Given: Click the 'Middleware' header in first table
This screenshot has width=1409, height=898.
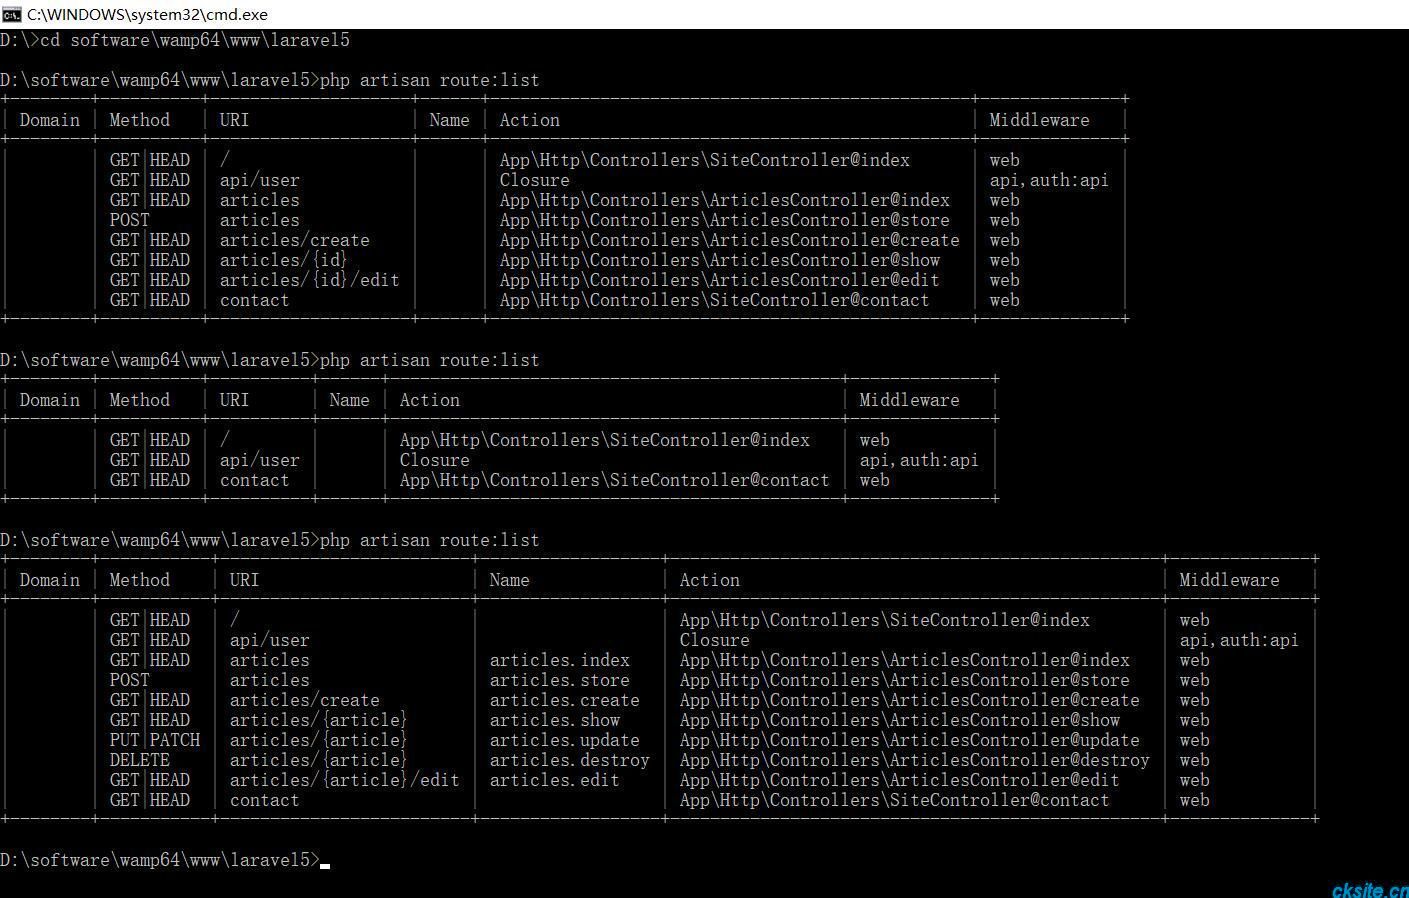Looking at the screenshot, I should coord(1039,120).
